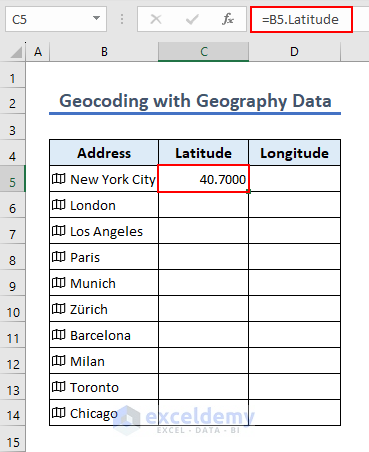This screenshot has width=369, height=452.
Task: Click the geography map icon beside Barcelona
Action: [x=59, y=335]
